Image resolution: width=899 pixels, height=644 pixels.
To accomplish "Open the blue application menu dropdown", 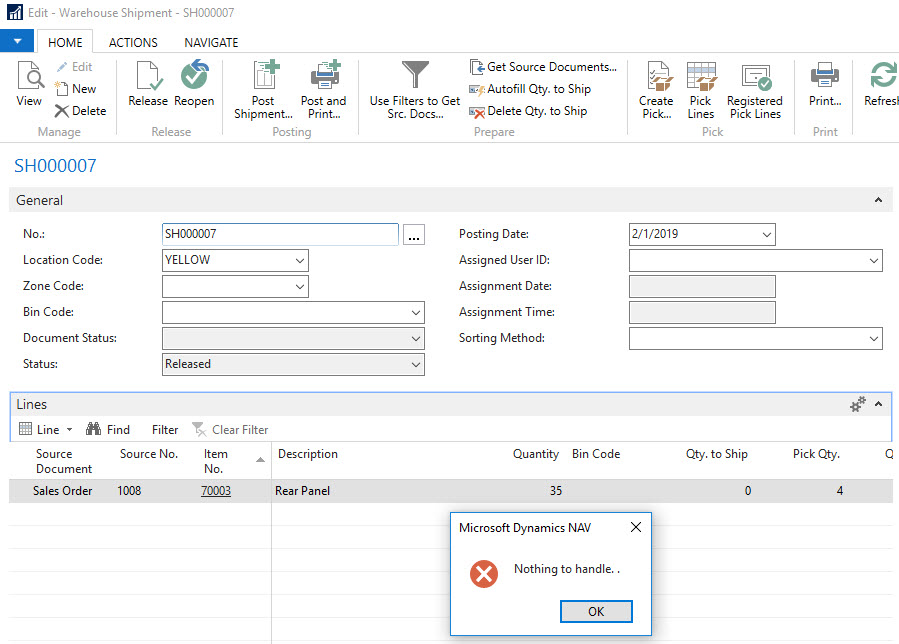I will (x=17, y=41).
